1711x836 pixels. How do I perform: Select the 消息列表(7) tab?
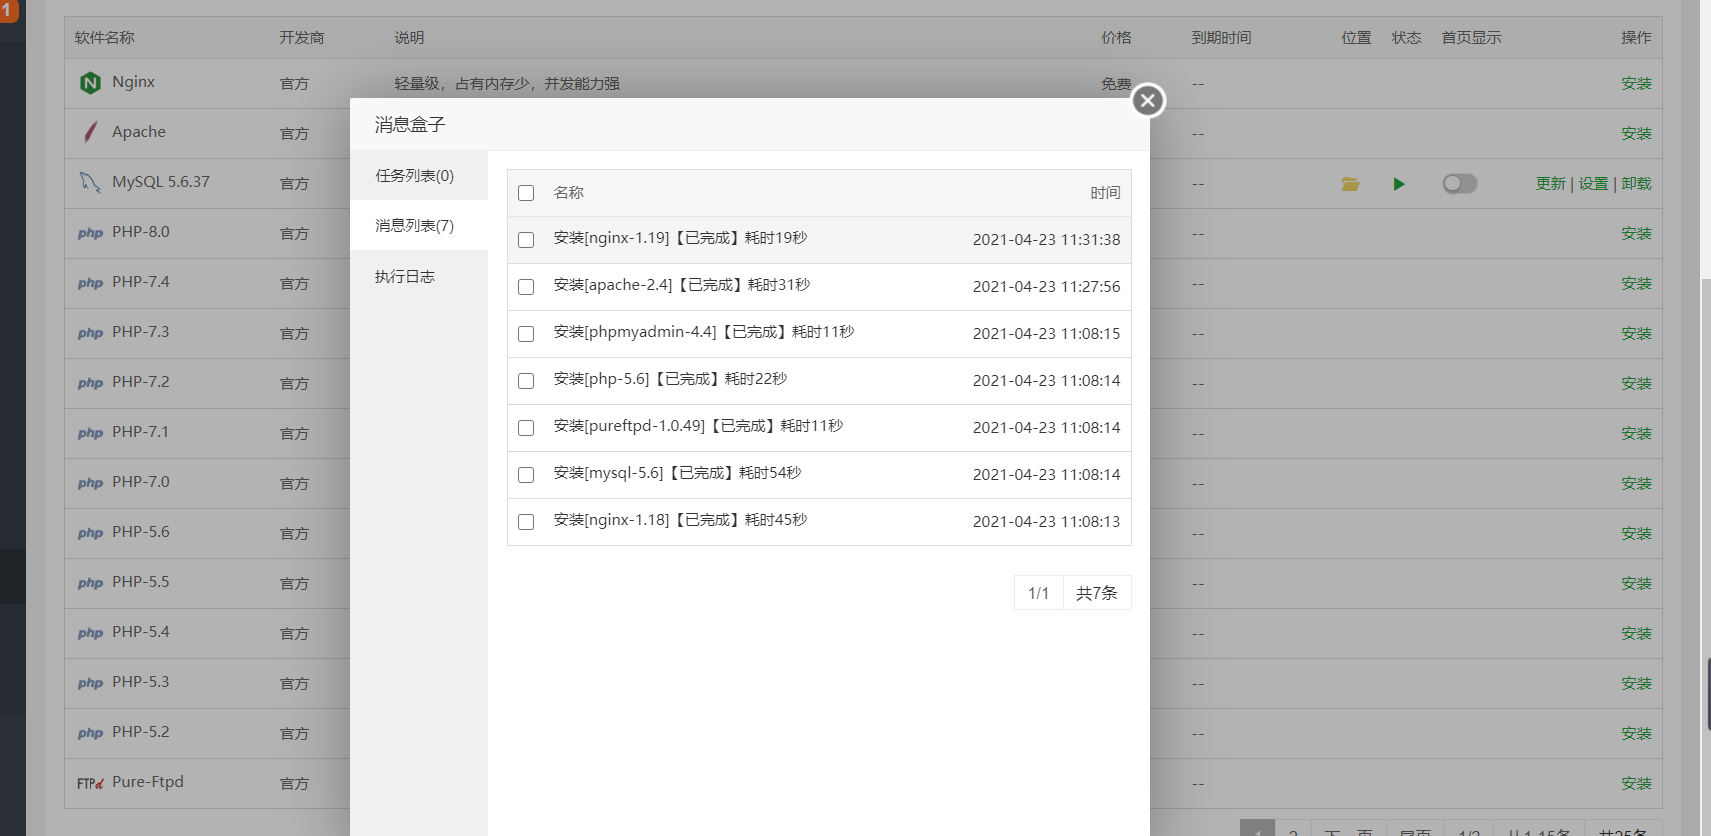pyautogui.click(x=419, y=225)
